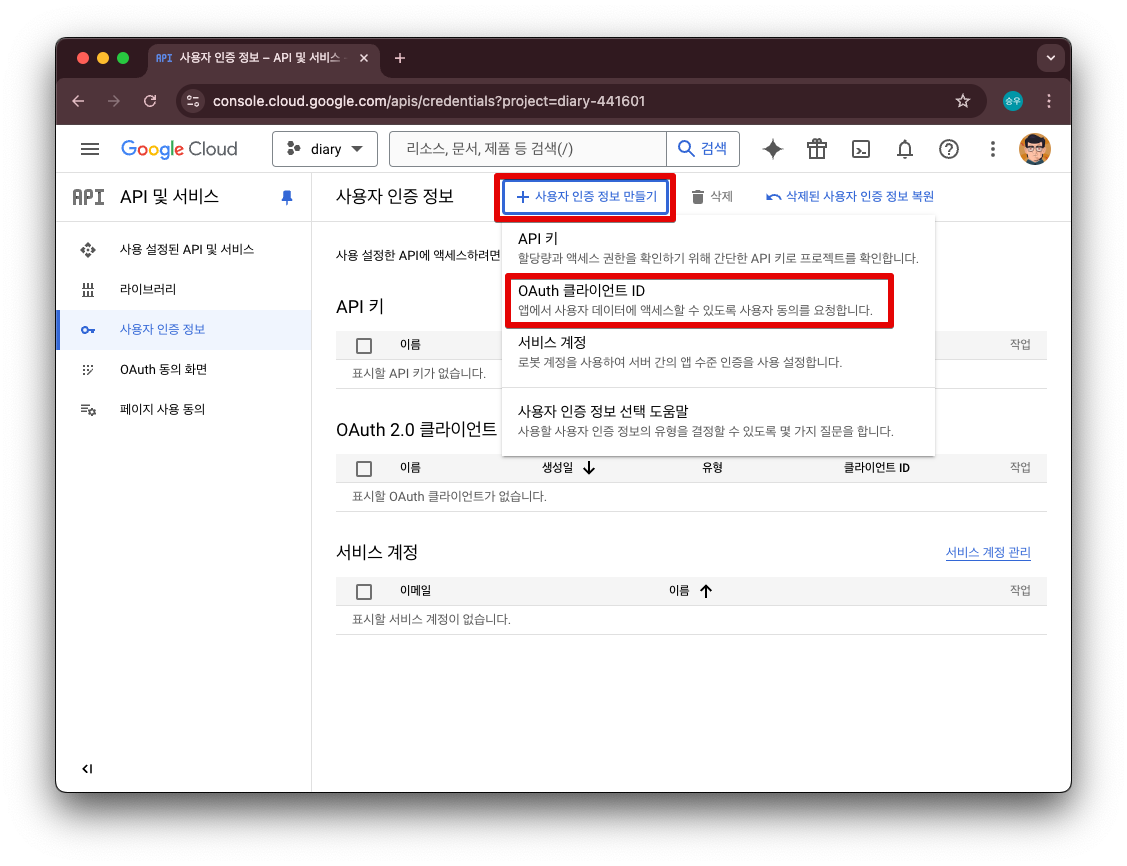
Task: Bookmark this page with star icon
Action: click(x=962, y=101)
